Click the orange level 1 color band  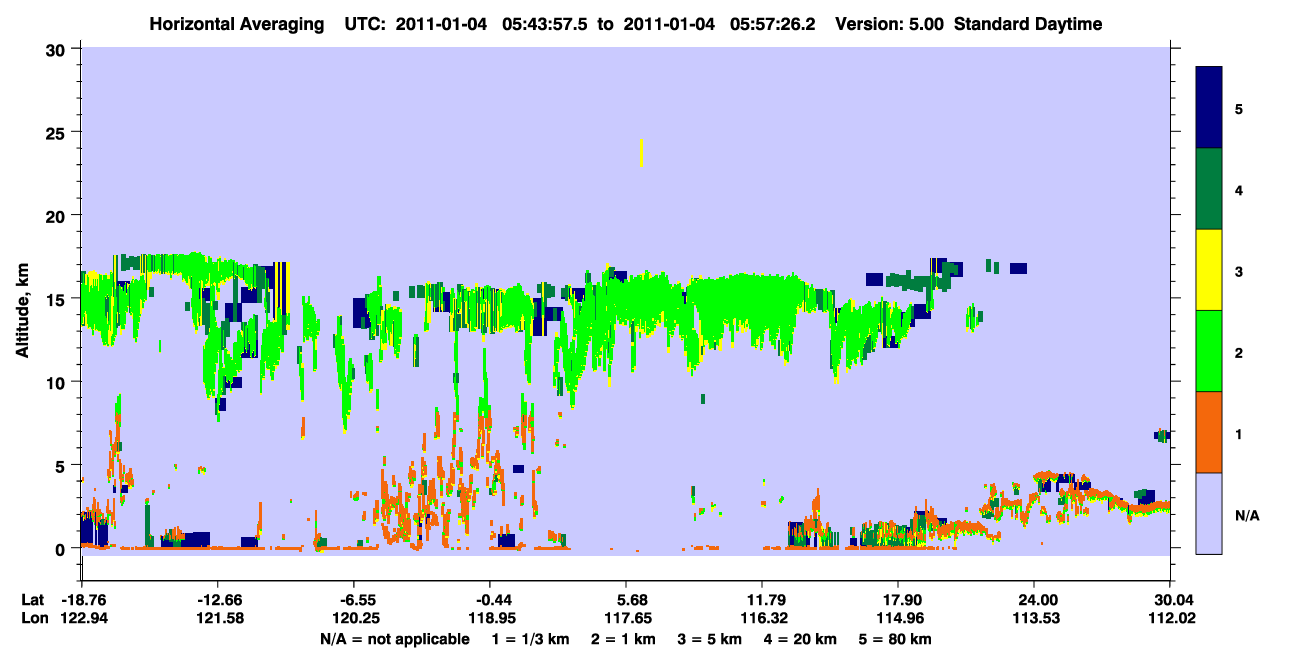tap(1209, 432)
